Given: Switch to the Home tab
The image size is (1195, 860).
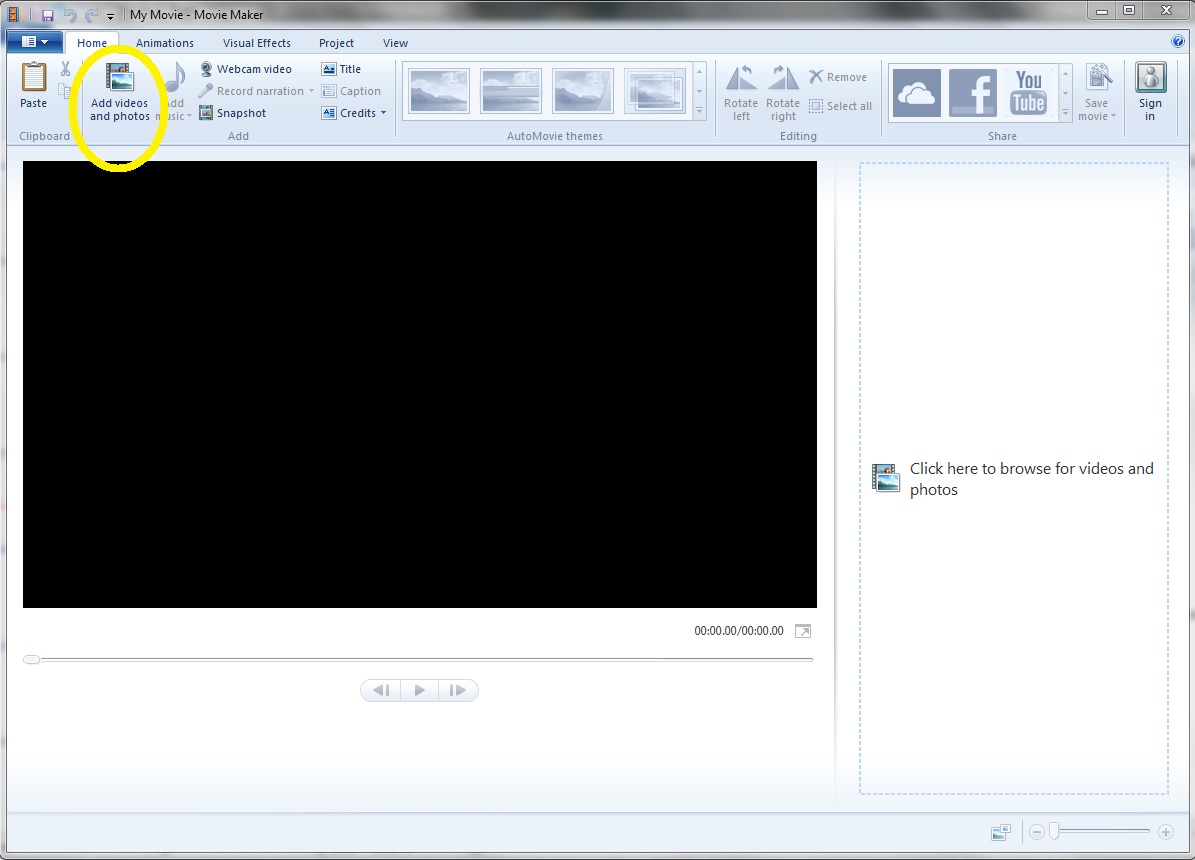Looking at the screenshot, I should (91, 43).
